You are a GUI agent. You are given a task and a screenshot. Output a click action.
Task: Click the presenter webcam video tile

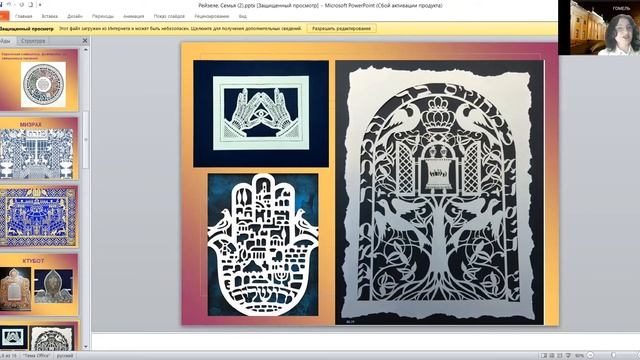point(599,27)
